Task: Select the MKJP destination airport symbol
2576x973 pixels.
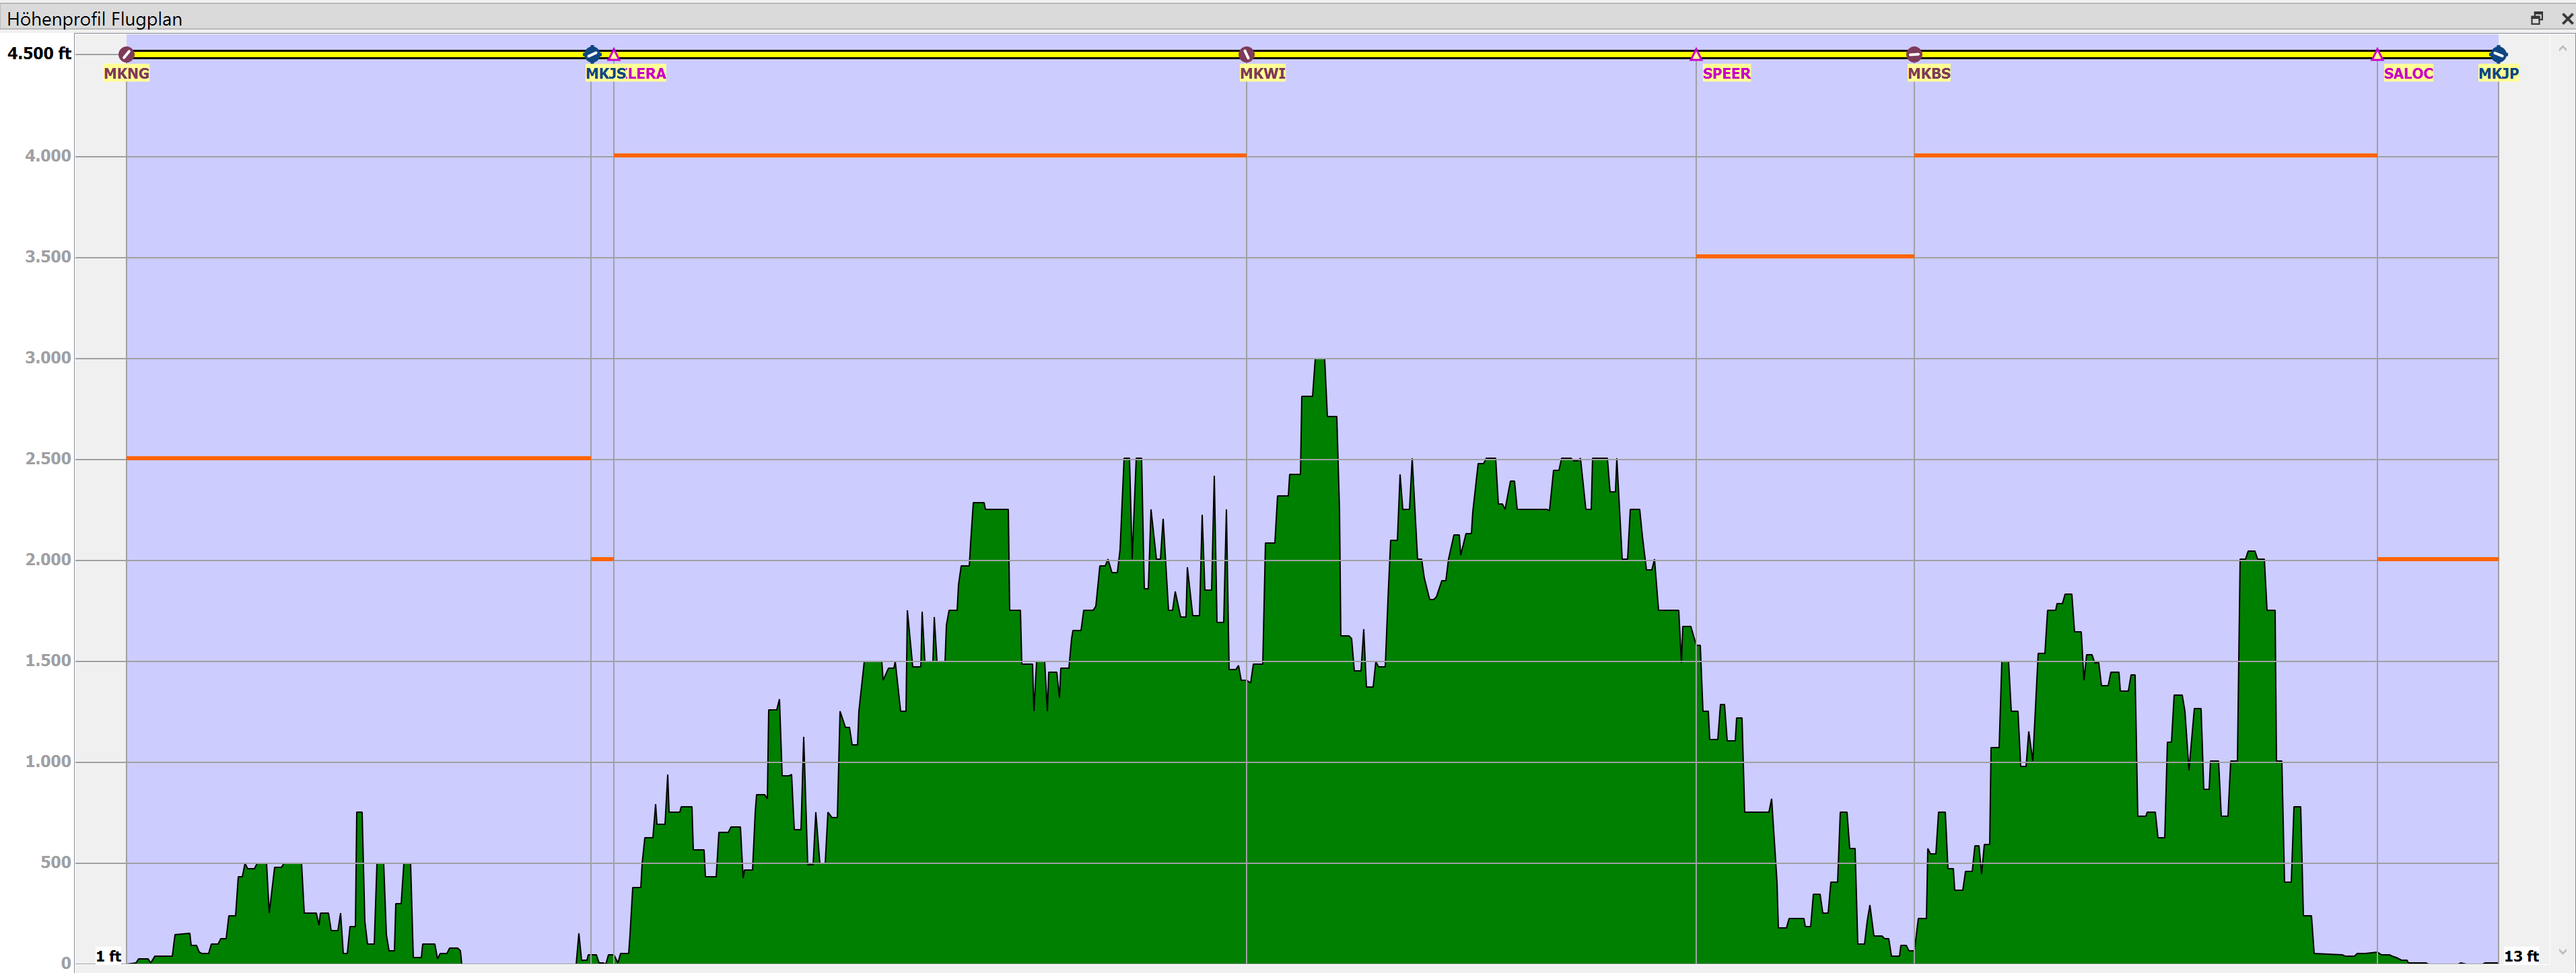Action: click(2498, 54)
